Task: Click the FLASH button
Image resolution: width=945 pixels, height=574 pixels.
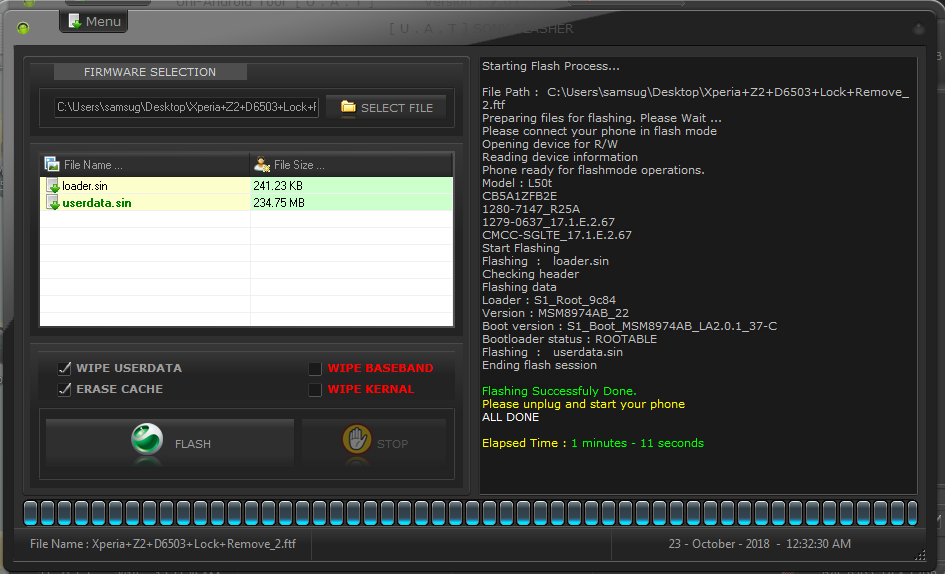Action: pos(170,443)
